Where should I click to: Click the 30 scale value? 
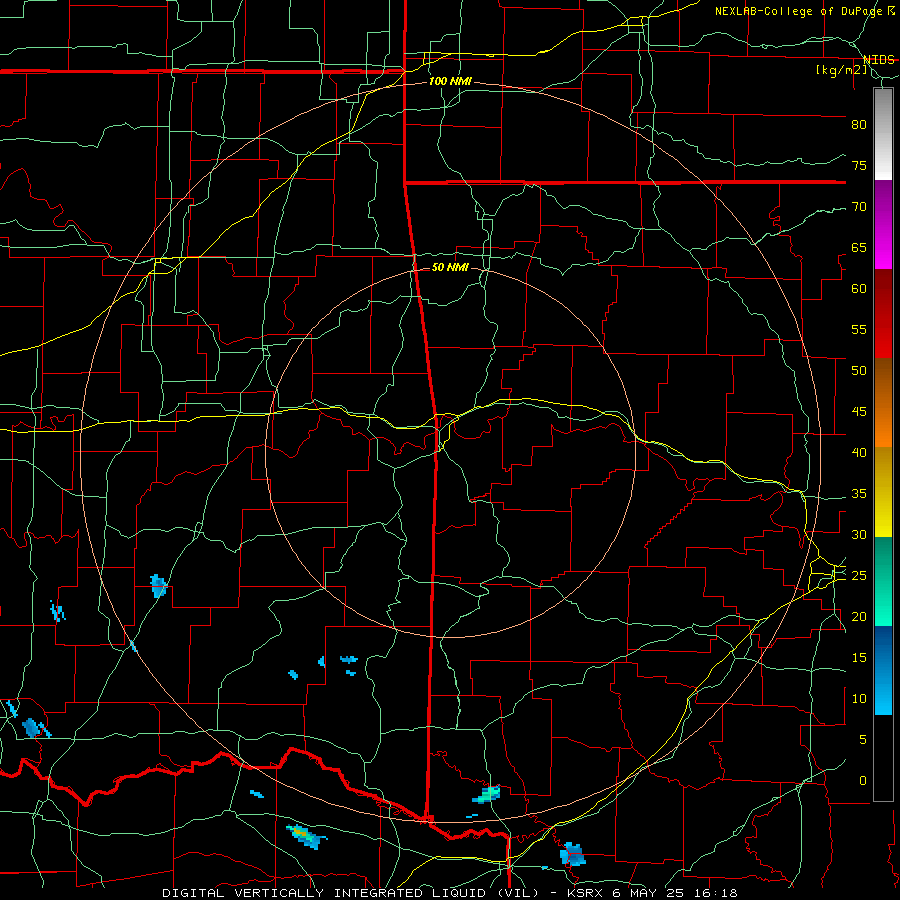coord(859,535)
